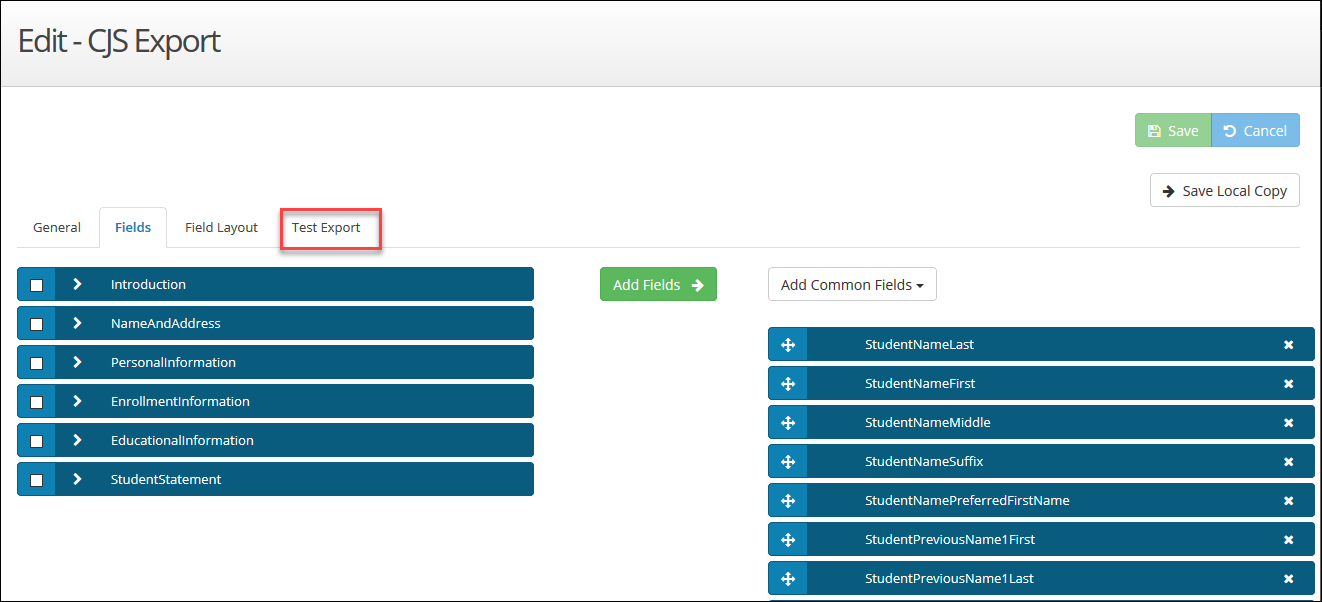Select the StudentPreviousName1First field bar
The width and height of the screenshot is (1322, 602).
point(1040,539)
